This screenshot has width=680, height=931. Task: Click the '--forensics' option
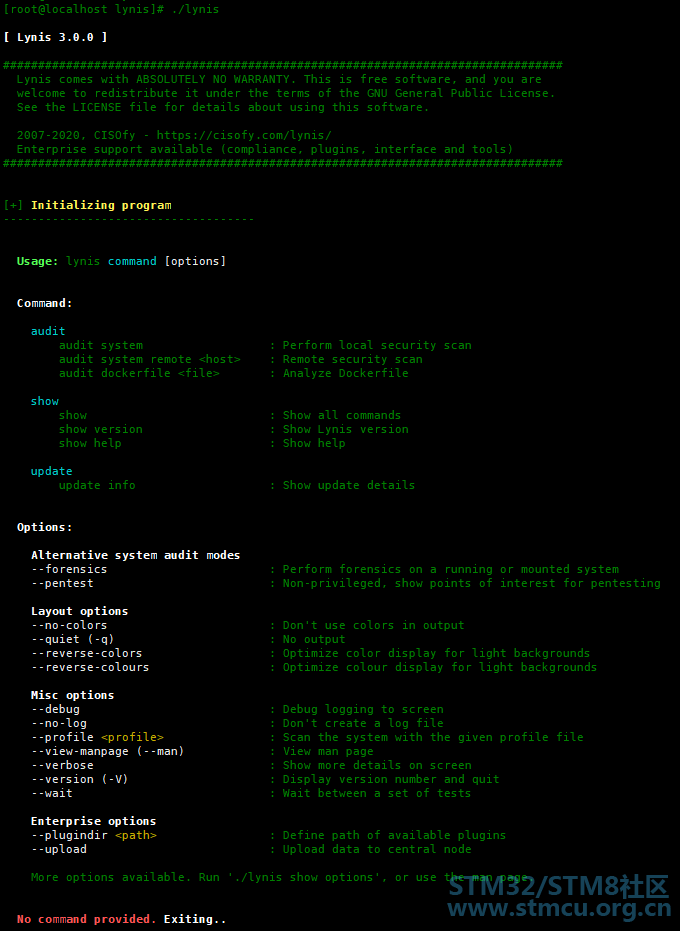(x=69, y=569)
